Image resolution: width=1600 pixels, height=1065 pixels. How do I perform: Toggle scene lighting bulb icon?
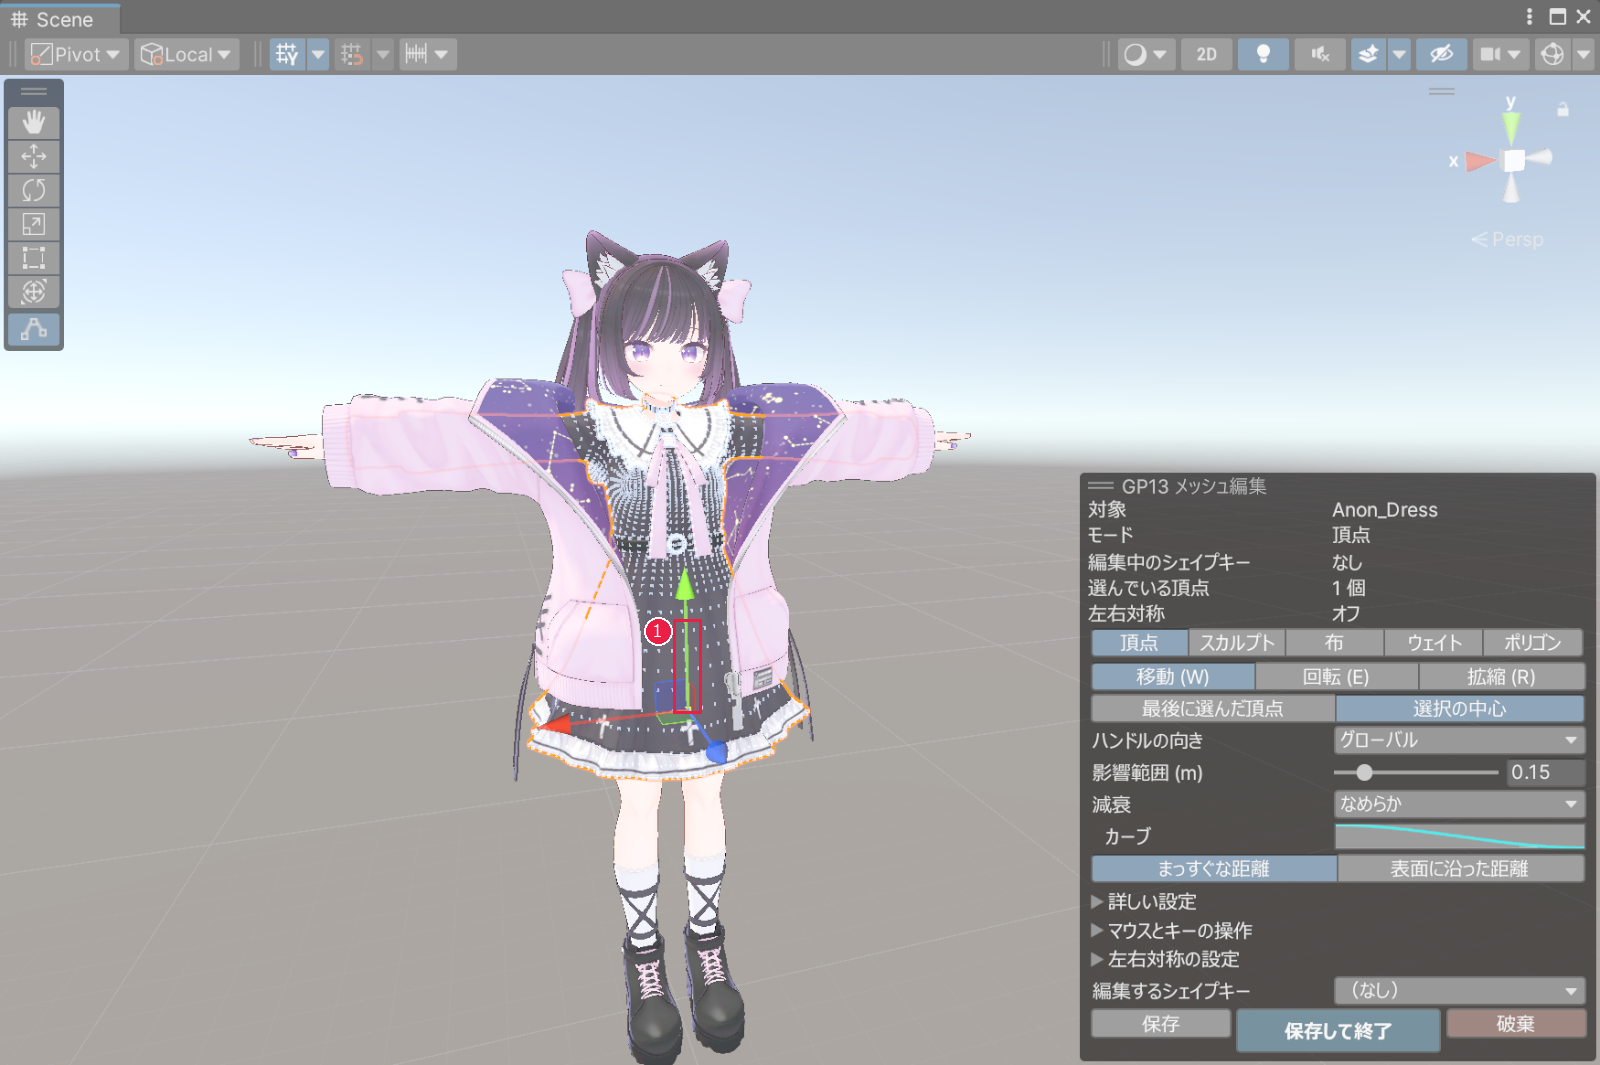click(1263, 54)
